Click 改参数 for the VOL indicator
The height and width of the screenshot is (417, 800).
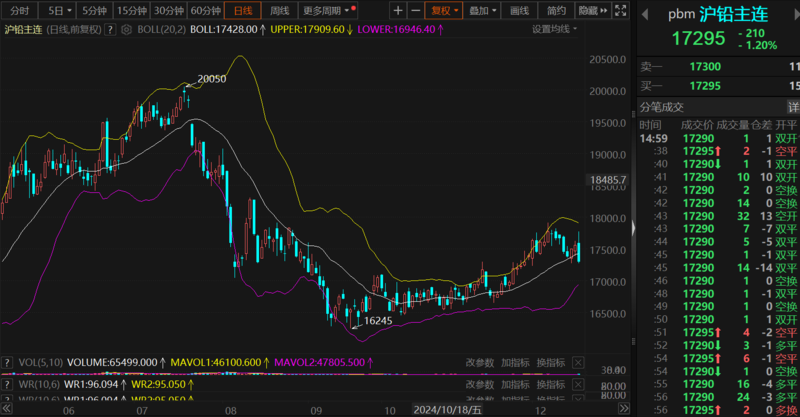coord(480,362)
